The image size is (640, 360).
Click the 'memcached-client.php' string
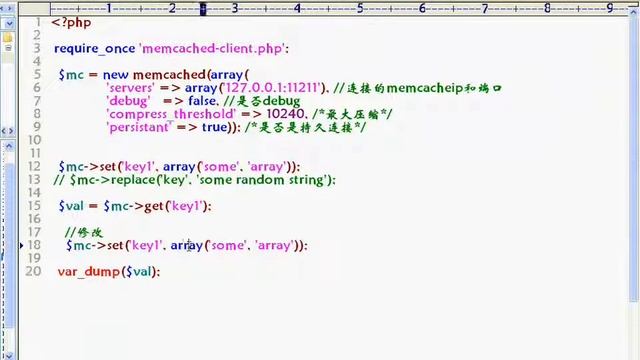pos(212,49)
